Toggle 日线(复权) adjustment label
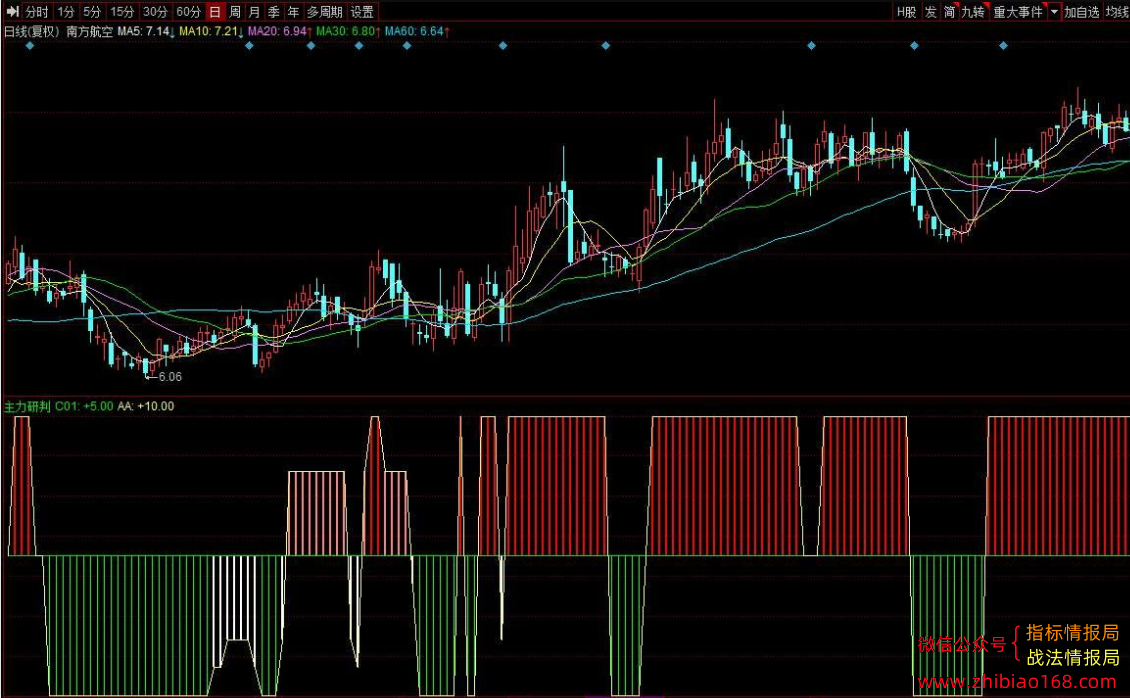The height and width of the screenshot is (698, 1130). click(31, 32)
